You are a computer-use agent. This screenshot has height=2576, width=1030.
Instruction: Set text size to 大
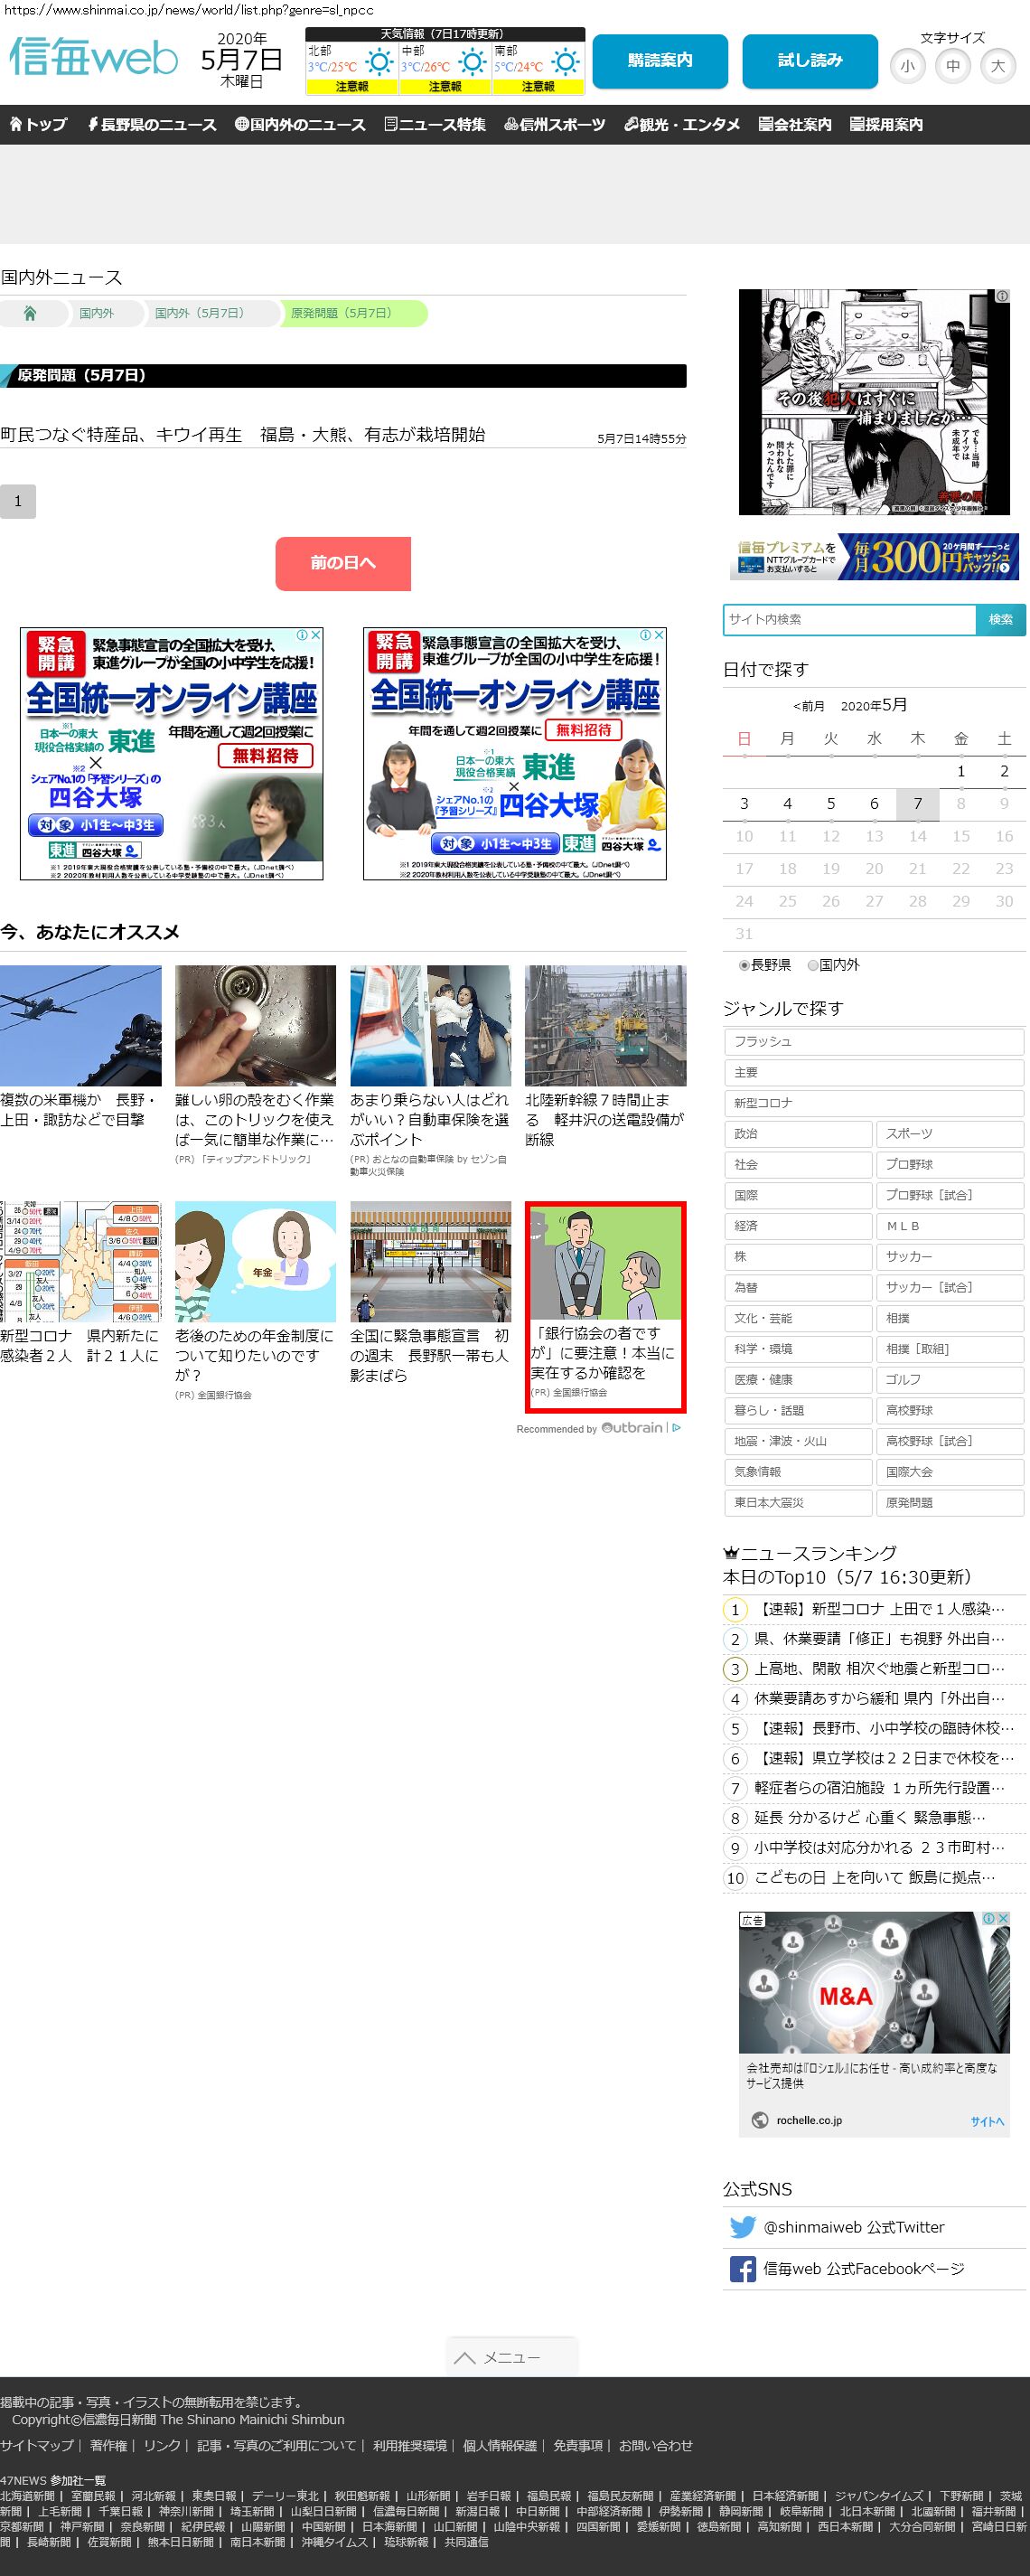tap(997, 67)
